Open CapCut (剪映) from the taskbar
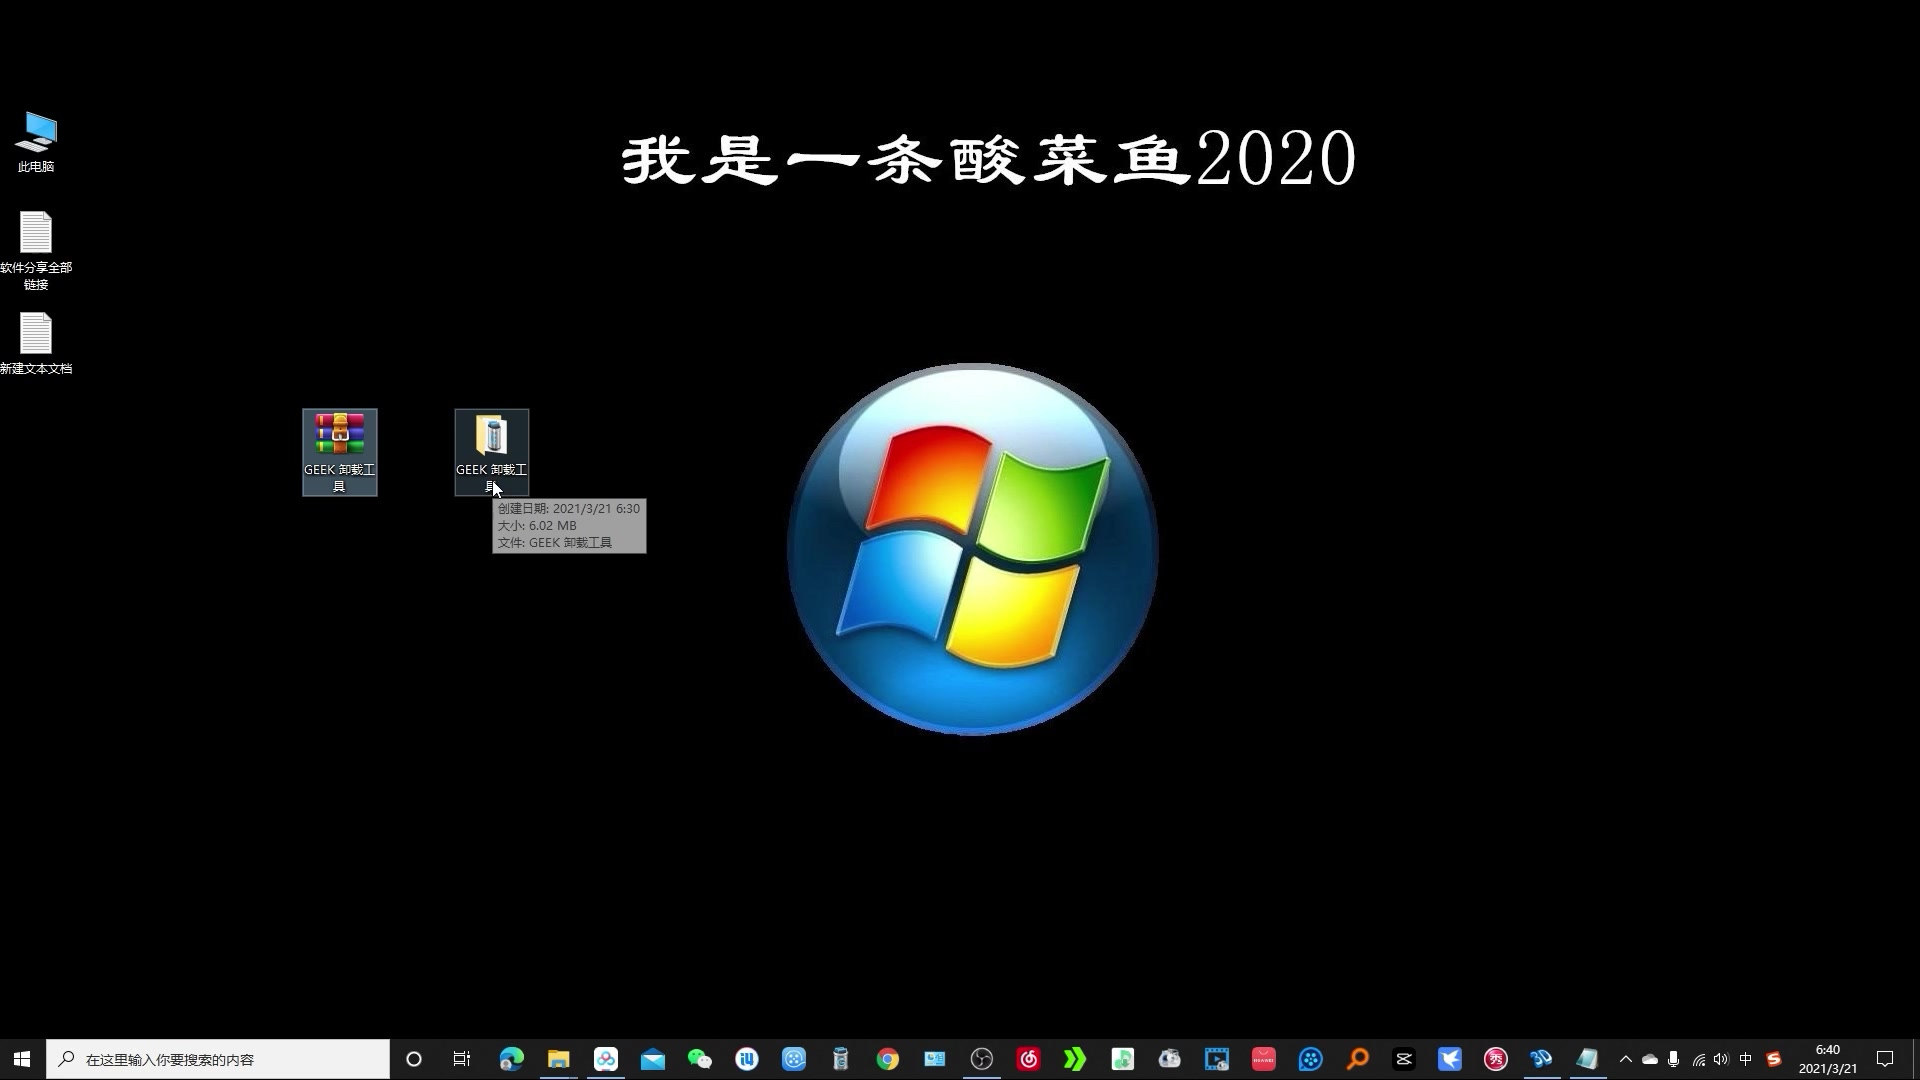This screenshot has height=1080, width=1920. [x=1404, y=1059]
